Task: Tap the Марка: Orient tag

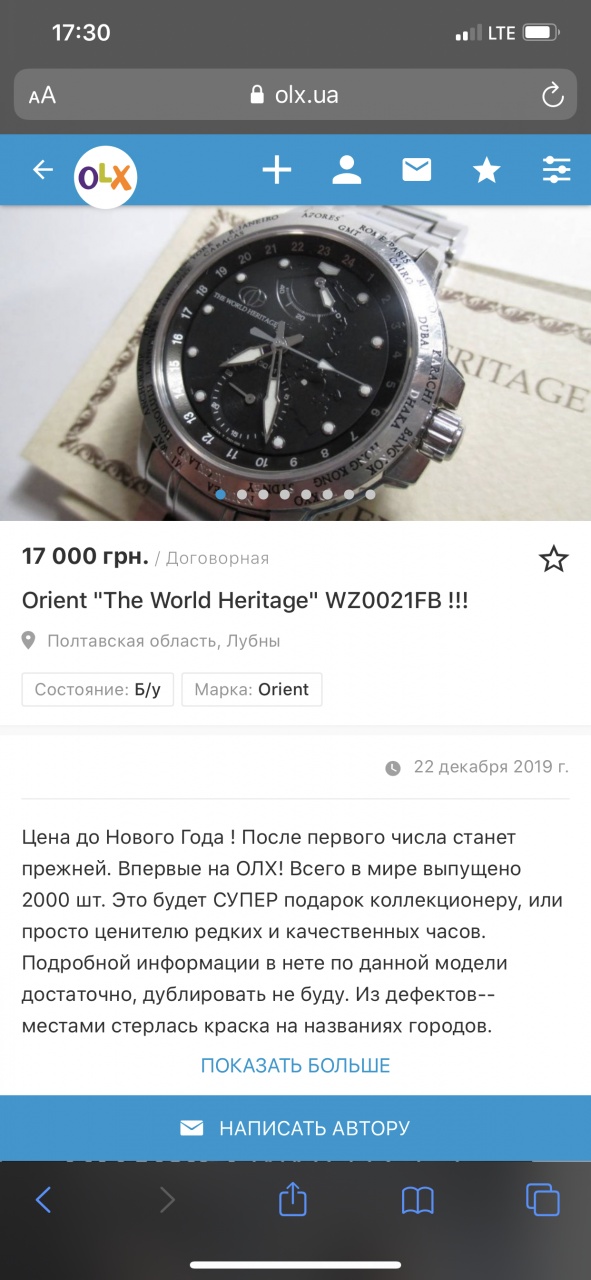Action: [x=252, y=689]
